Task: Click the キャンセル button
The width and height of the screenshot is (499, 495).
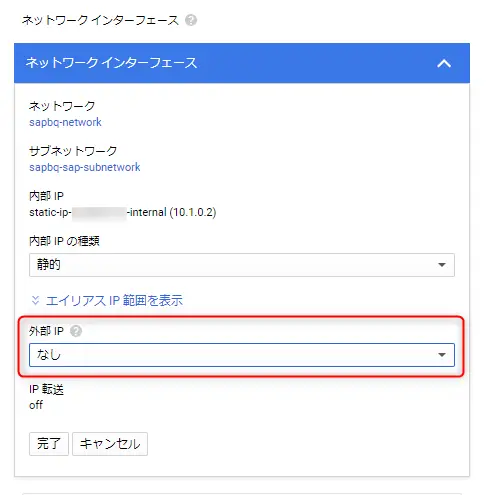Action: 110,444
